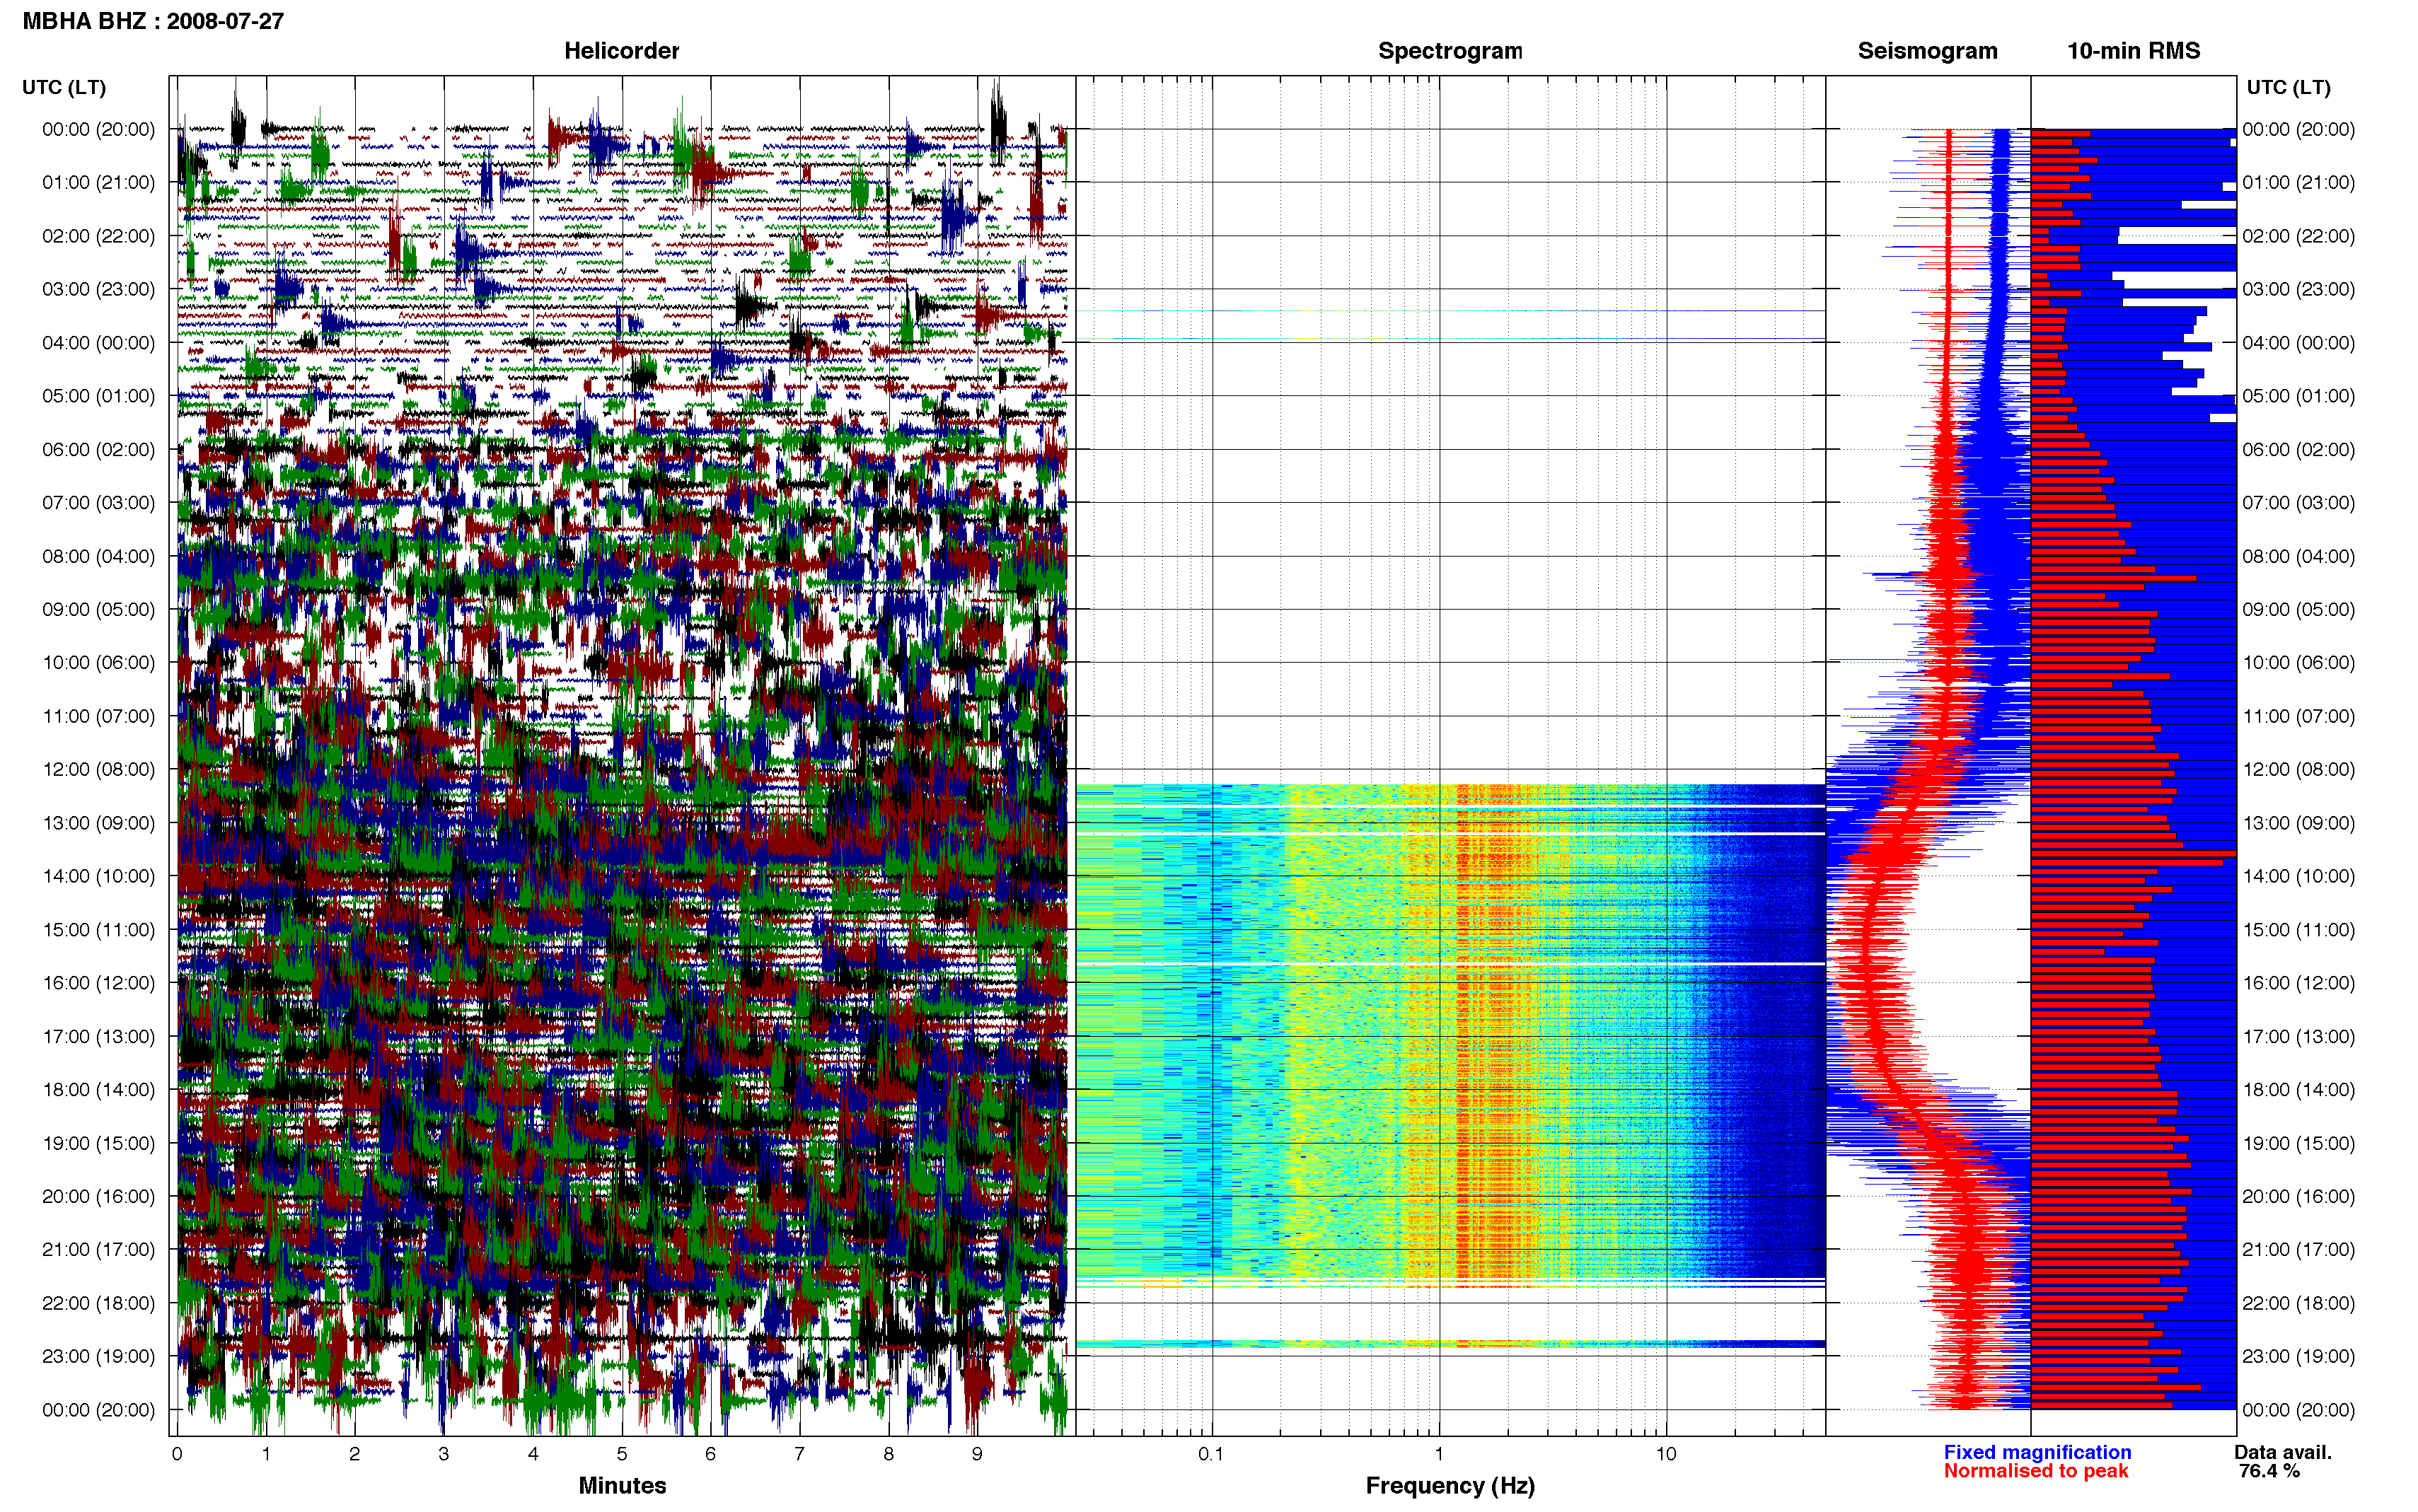Click the left '01:00 (21:00)' time label
Screen dimensions: 2418x1512
98,182
